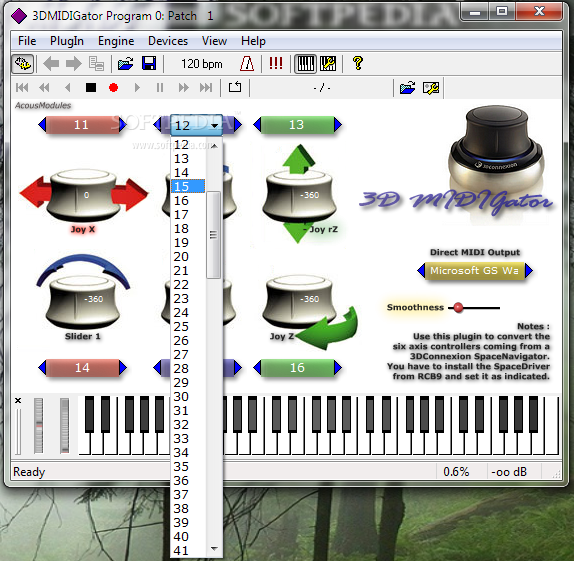This screenshot has height=561, width=574.
Task: Jump to beginning with skip-back transport button
Action: tap(22, 88)
